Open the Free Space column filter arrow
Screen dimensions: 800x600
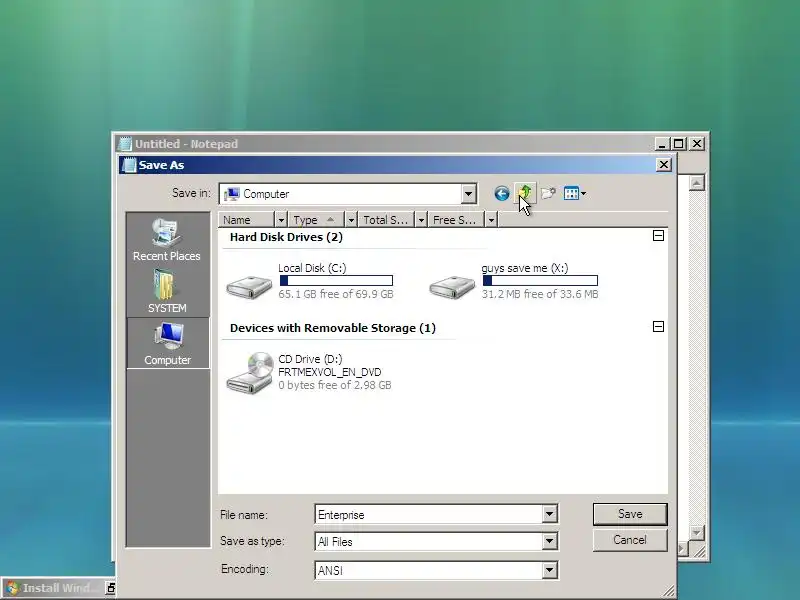tap(491, 220)
